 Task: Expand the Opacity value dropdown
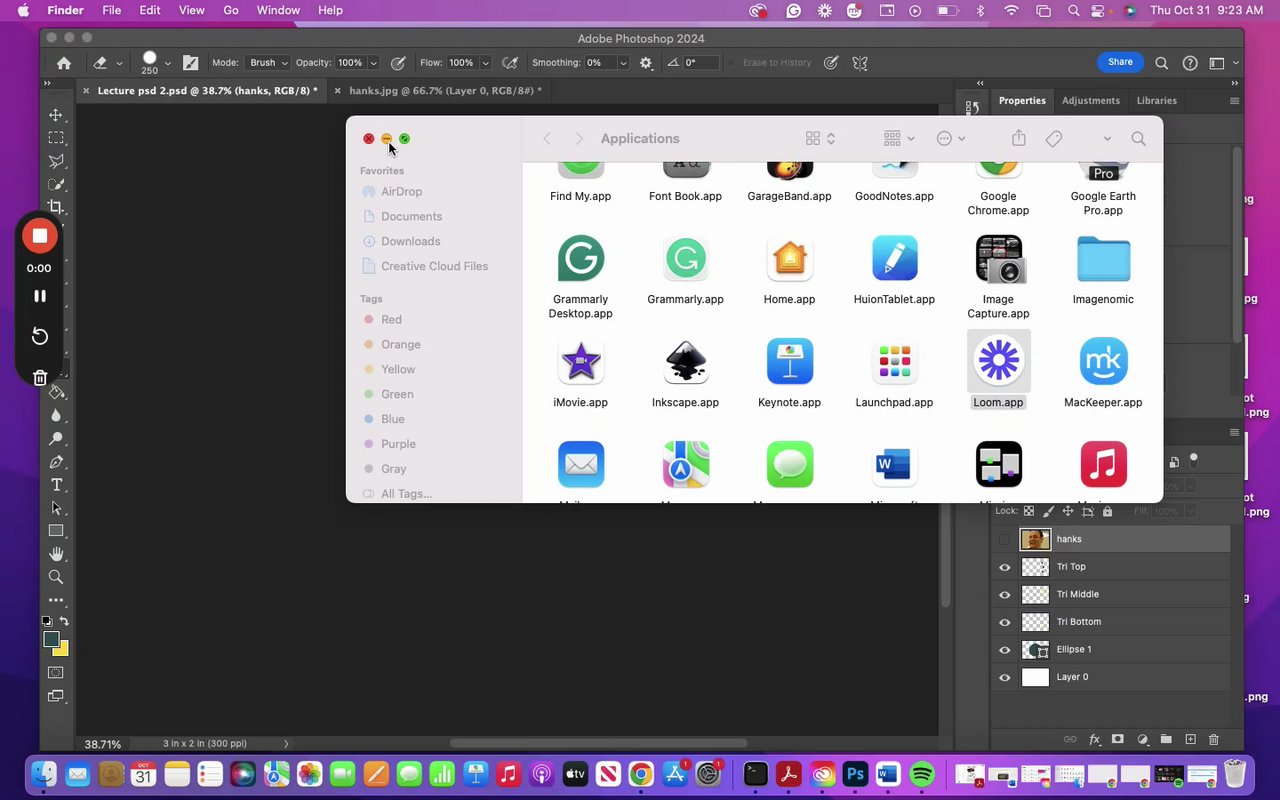(x=374, y=63)
